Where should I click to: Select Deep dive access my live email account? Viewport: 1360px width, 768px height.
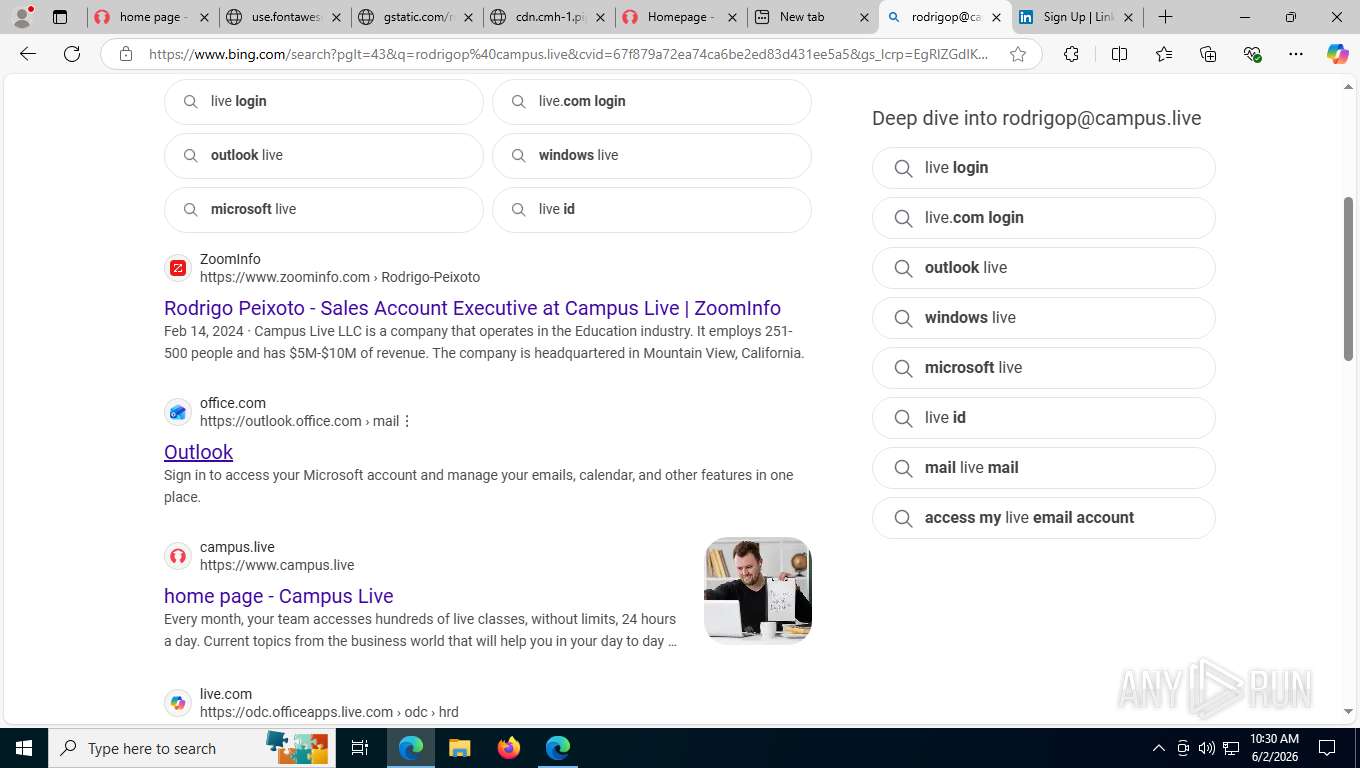point(1043,518)
